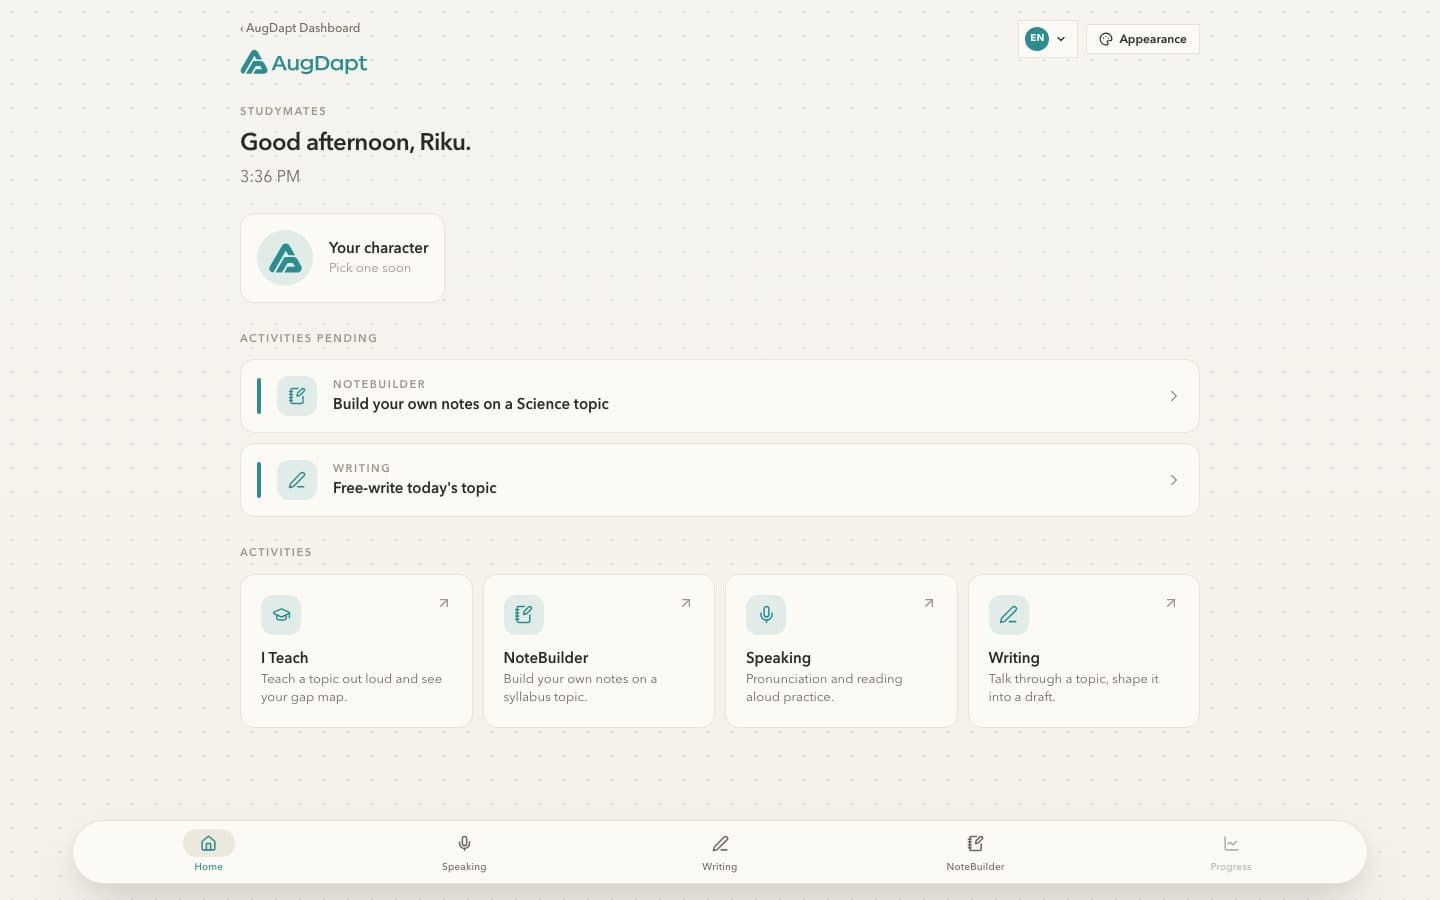Screen dimensions: 1440x900
Task: Open NoteBuilder card via its arrow icon
Action: pyautogui.click(x=686, y=603)
